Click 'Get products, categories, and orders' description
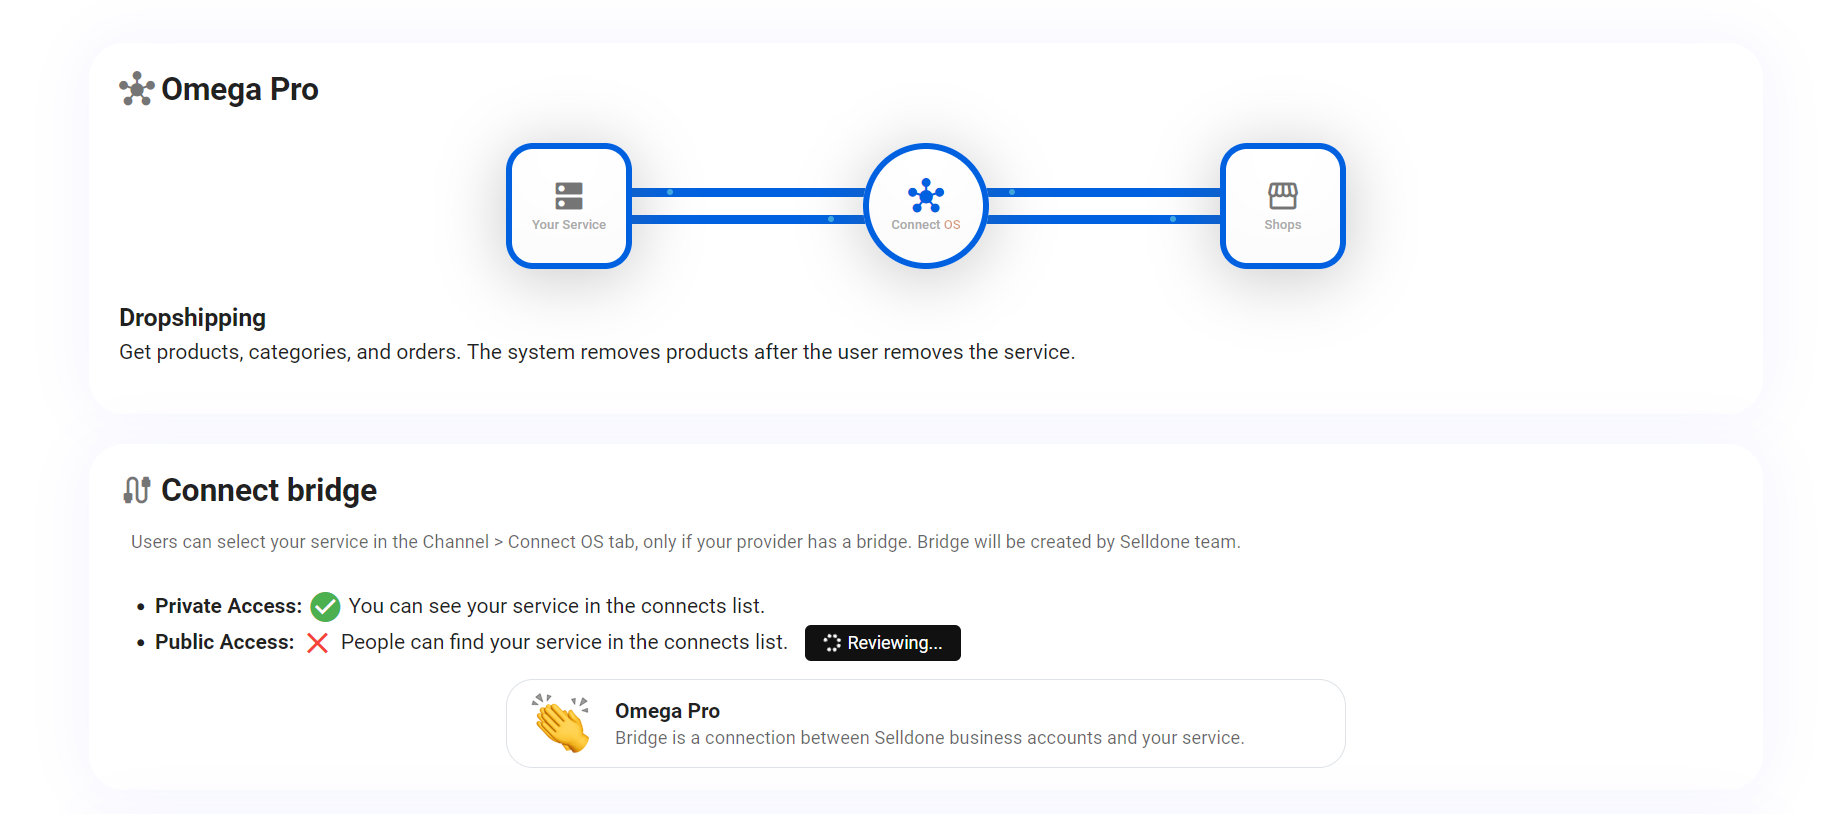This screenshot has width=1841, height=814. (597, 352)
